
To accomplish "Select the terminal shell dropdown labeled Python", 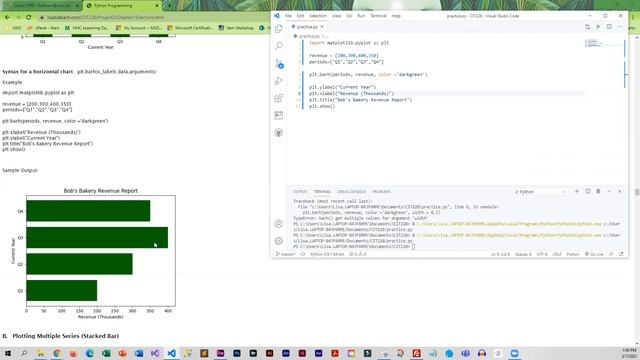I will [x=540, y=191].
